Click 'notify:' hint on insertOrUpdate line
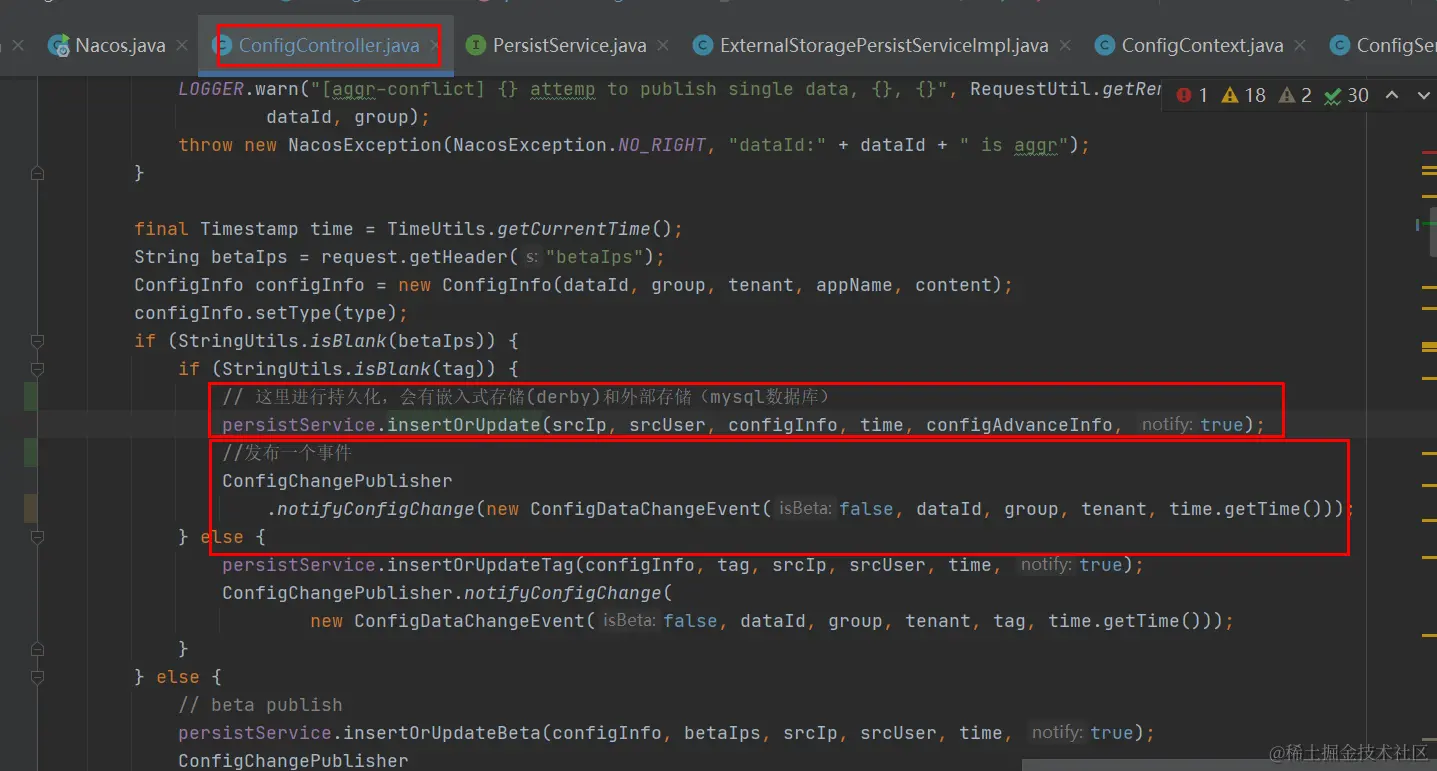Screen dimensions: 1437x771 point(1166,425)
